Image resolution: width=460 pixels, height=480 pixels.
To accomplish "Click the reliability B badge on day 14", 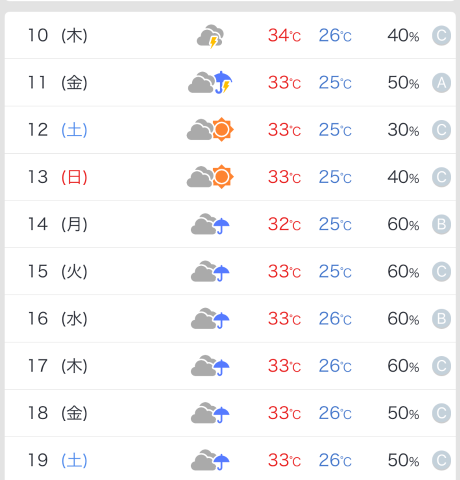I will (x=441, y=224).
